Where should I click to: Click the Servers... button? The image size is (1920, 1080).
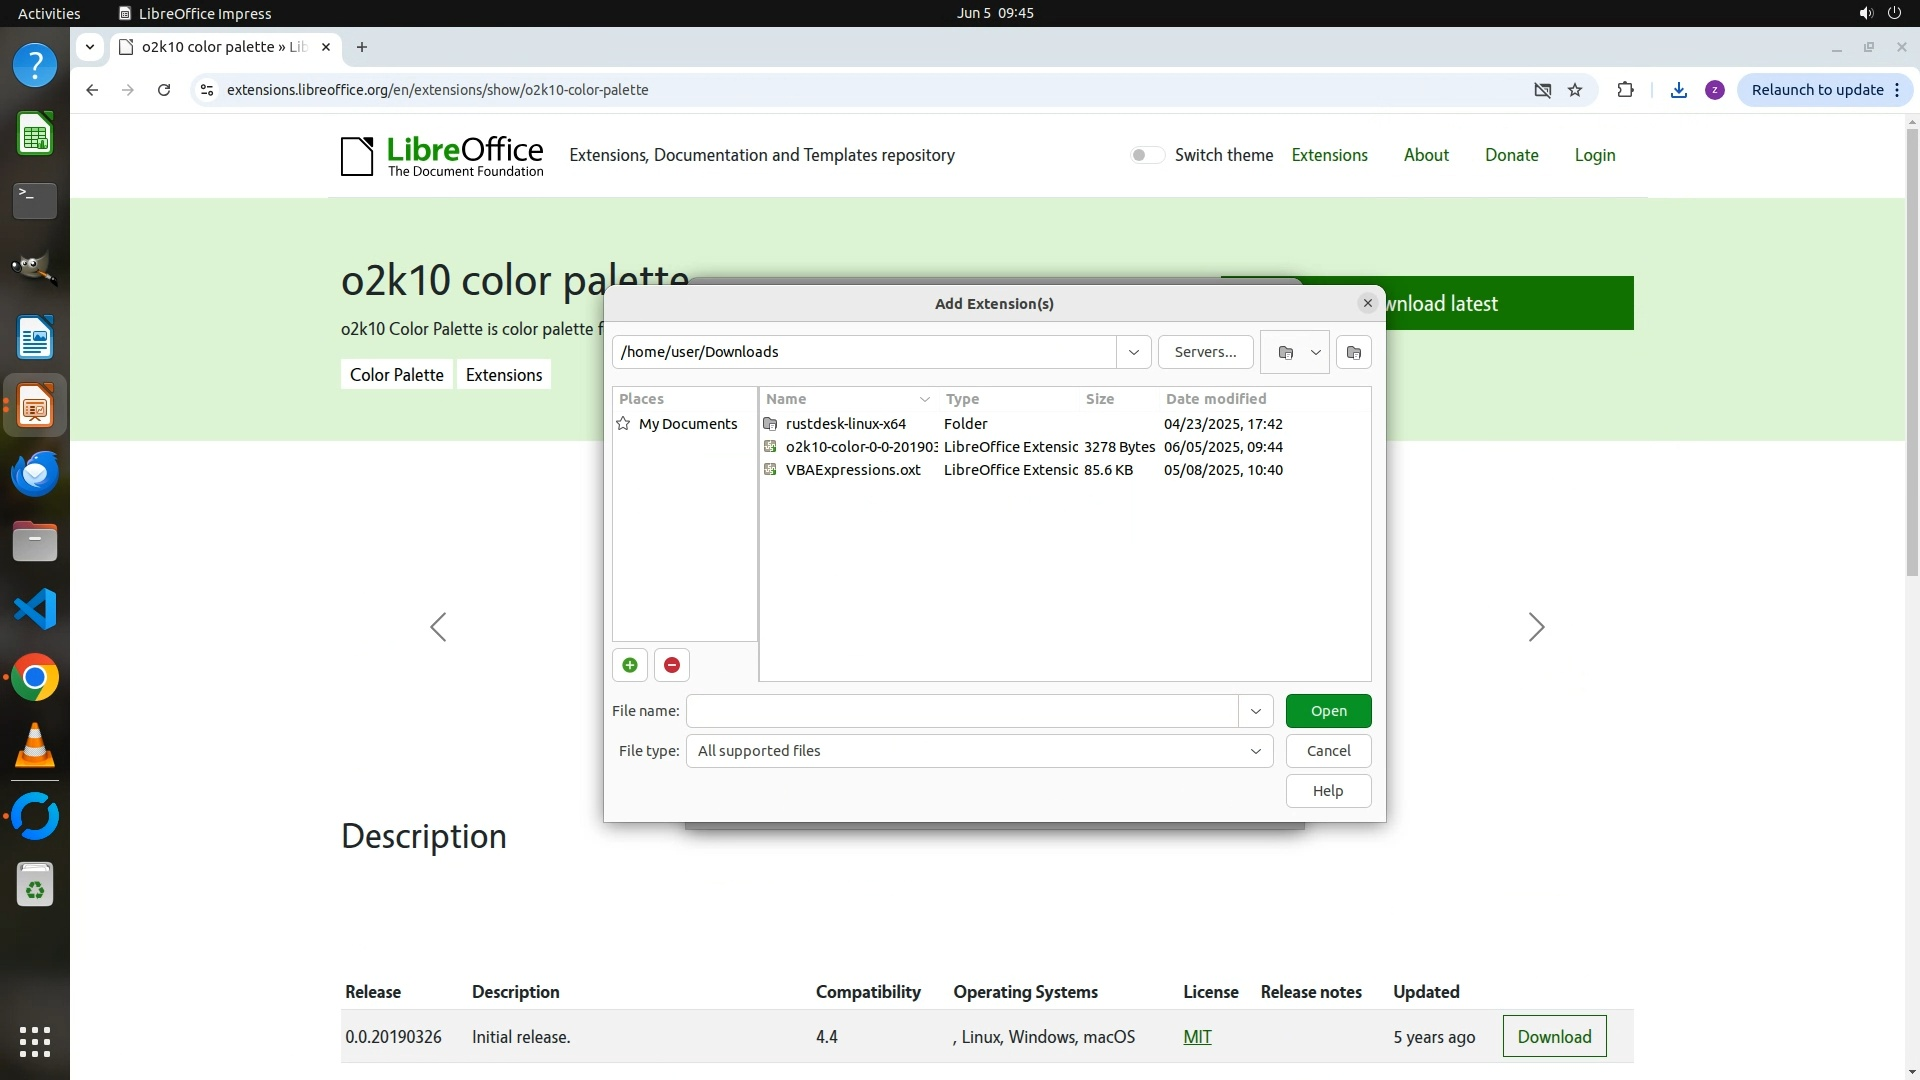[x=1205, y=352]
